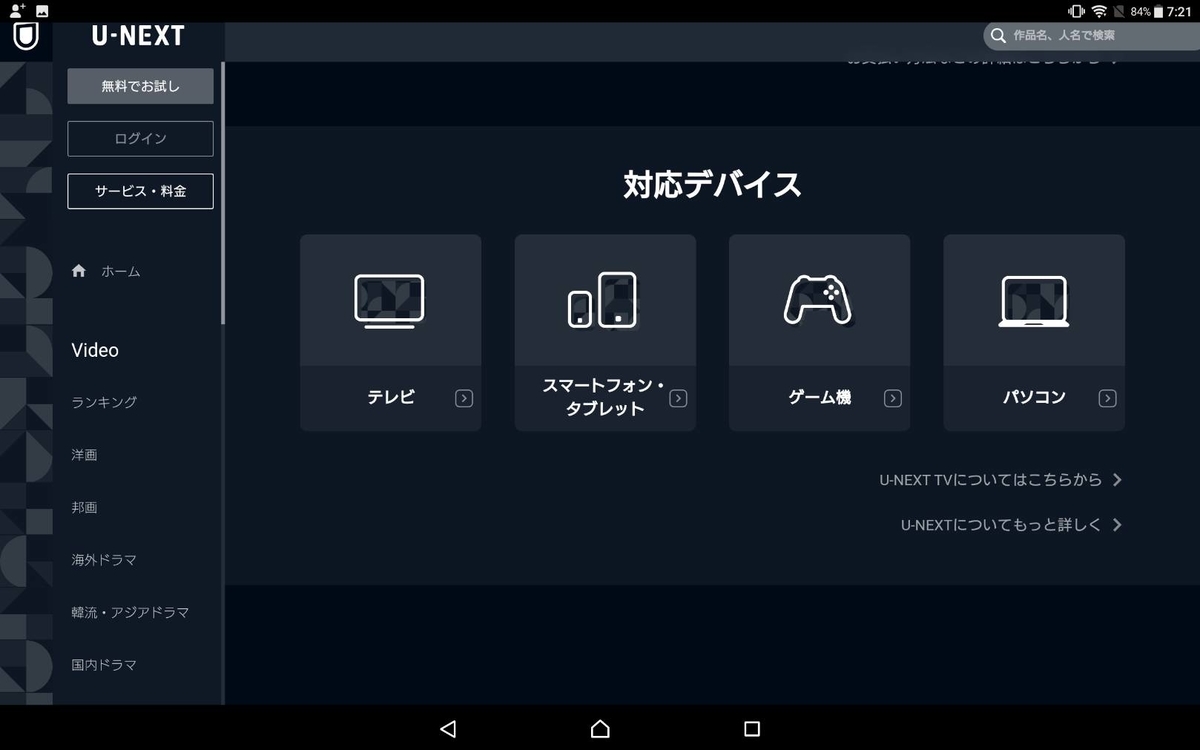Tap the smartphone and tablet icon
The height and width of the screenshot is (750, 1200).
603,300
